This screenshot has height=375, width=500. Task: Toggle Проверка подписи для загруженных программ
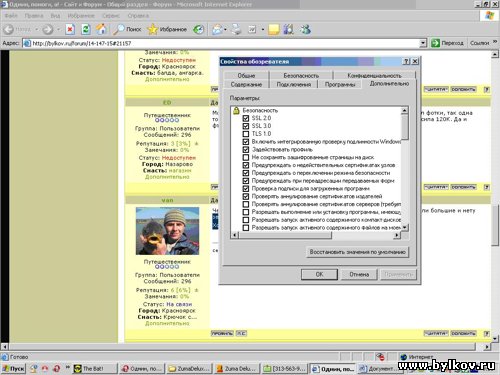click(246, 188)
